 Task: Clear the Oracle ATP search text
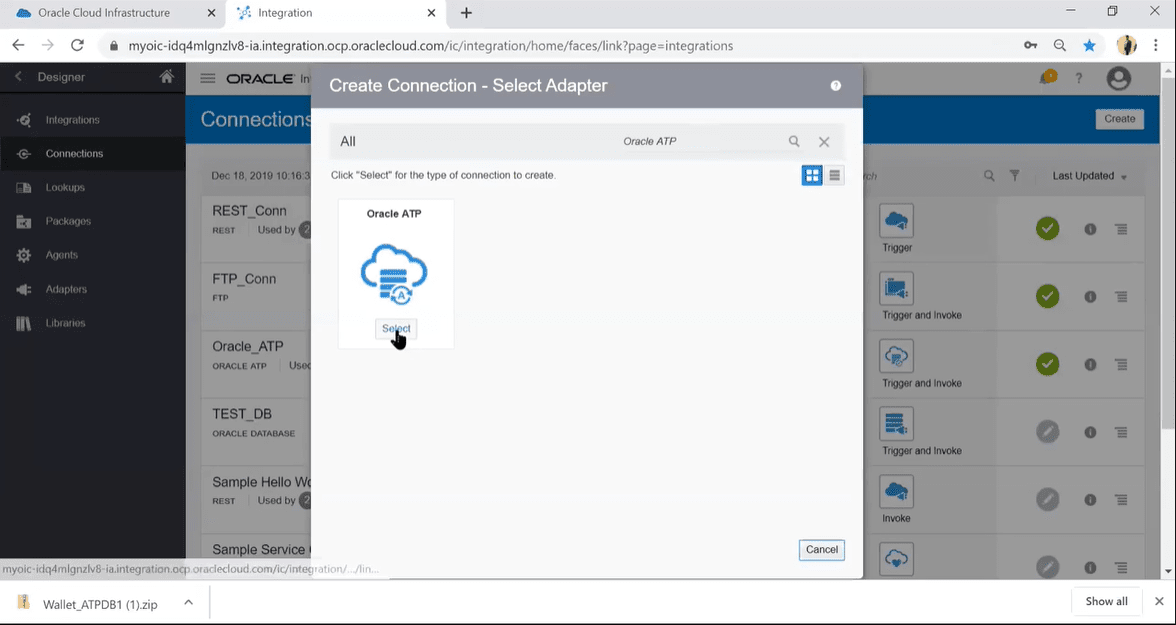pyautogui.click(x=824, y=142)
